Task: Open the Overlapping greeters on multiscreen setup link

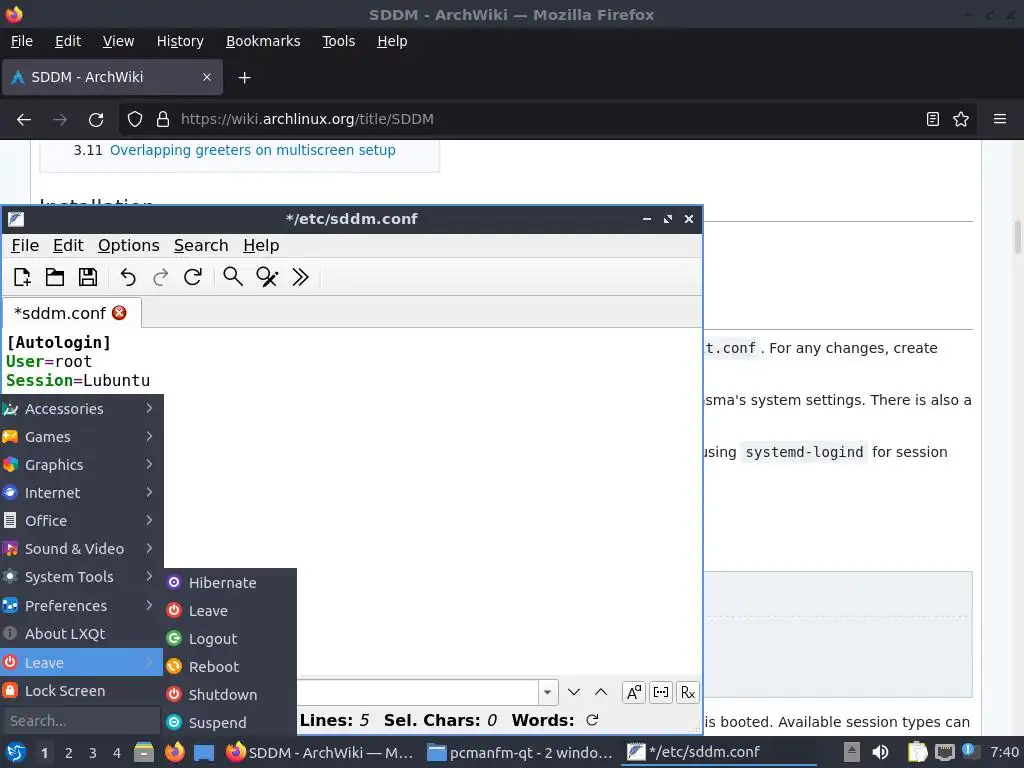Action: tap(253, 150)
